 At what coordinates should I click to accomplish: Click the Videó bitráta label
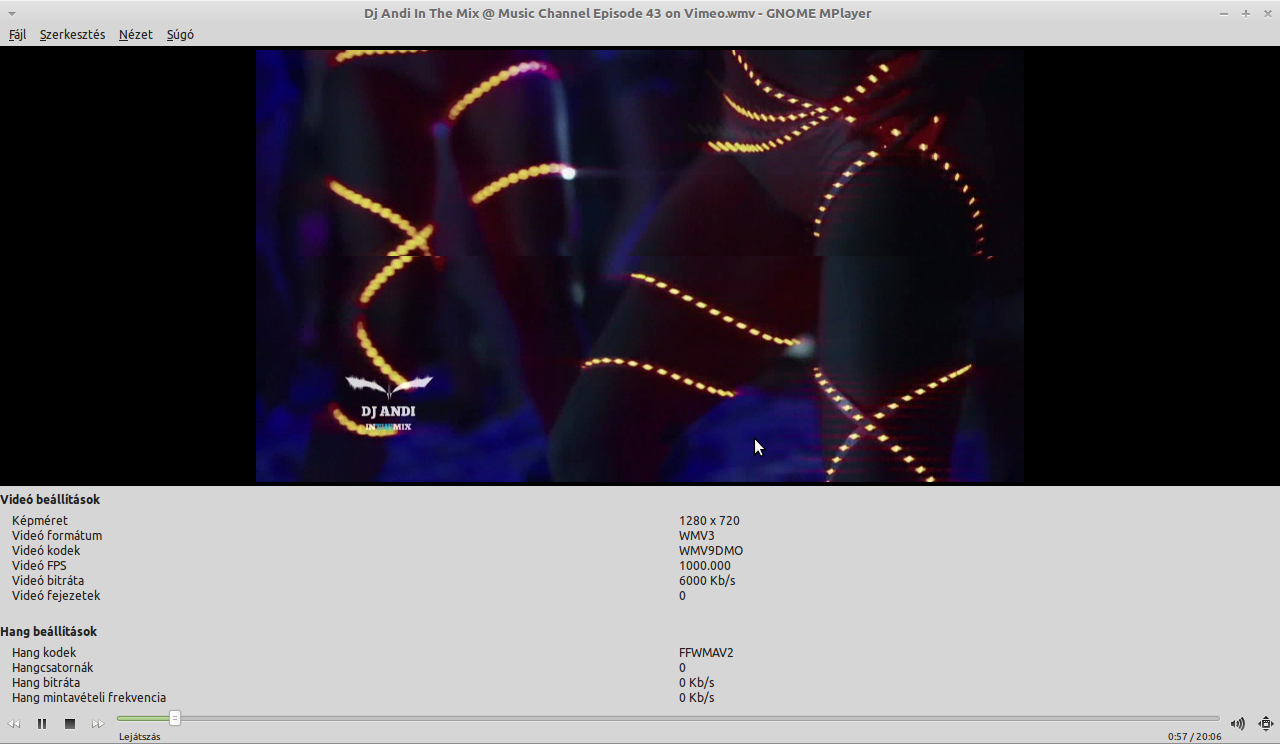tap(48, 581)
